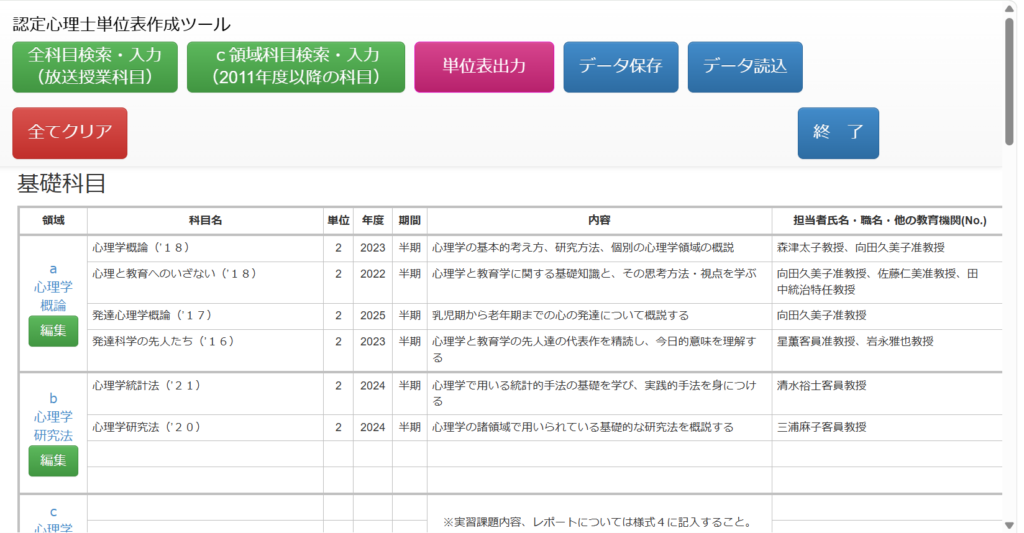Click the scrollbar up arrow
The height and width of the screenshot is (533, 1024).
click(1010, 9)
